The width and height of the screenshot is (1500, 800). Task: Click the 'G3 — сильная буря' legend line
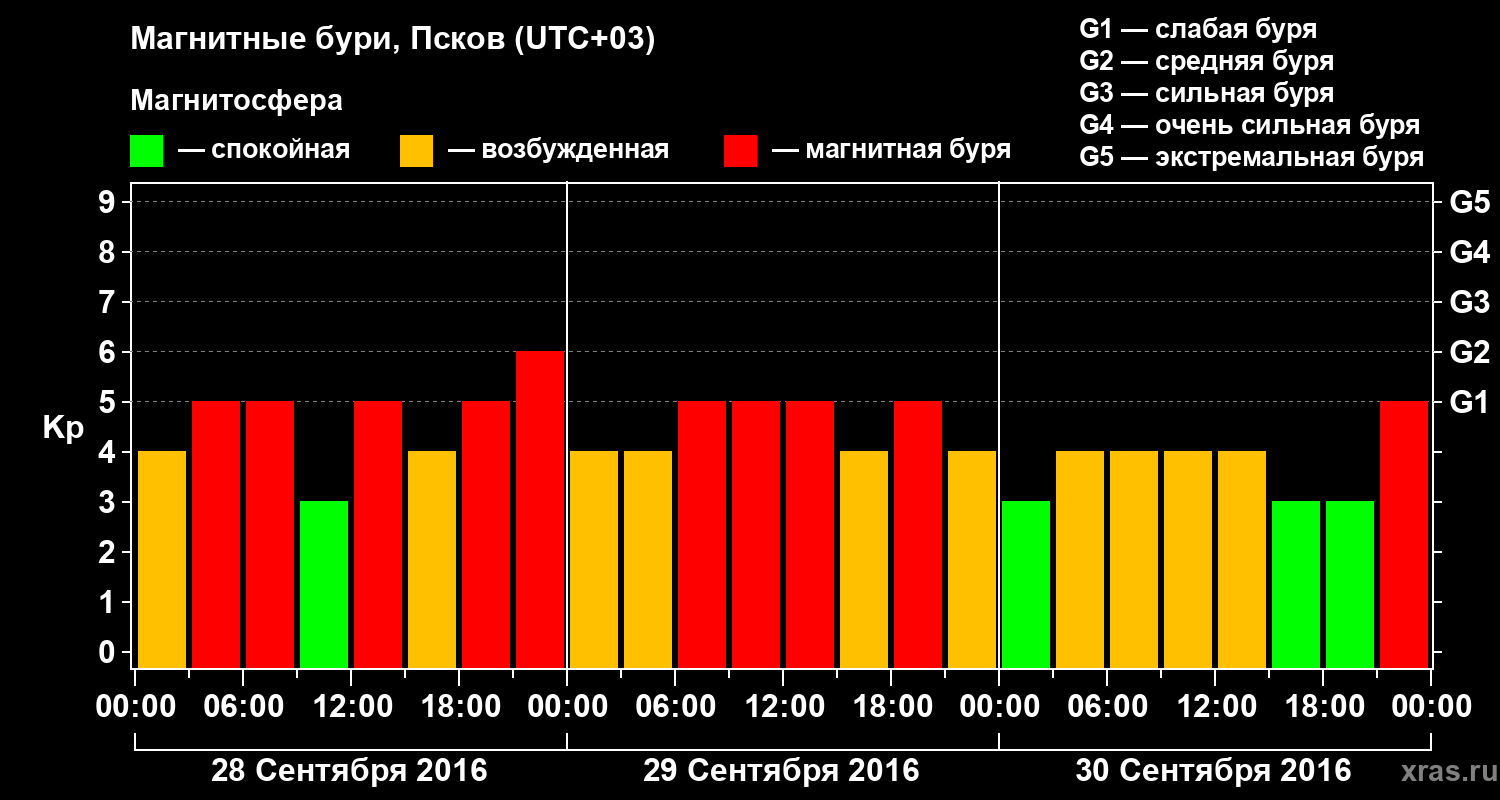[x=1207, y=93]
